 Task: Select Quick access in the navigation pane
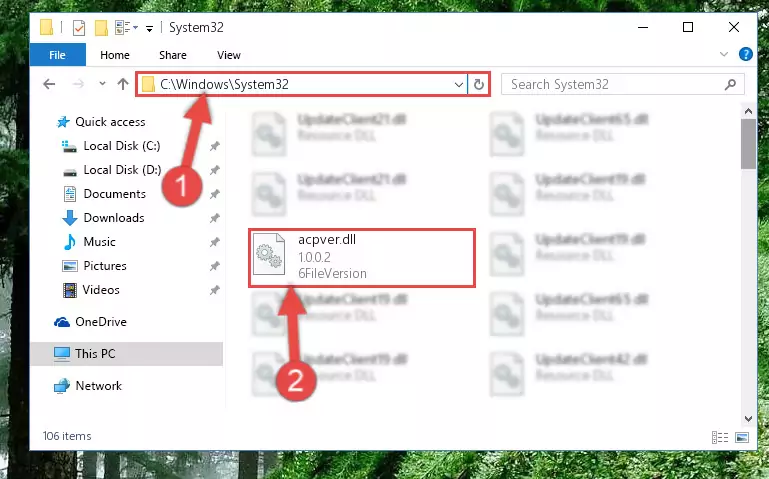point(110,122)
